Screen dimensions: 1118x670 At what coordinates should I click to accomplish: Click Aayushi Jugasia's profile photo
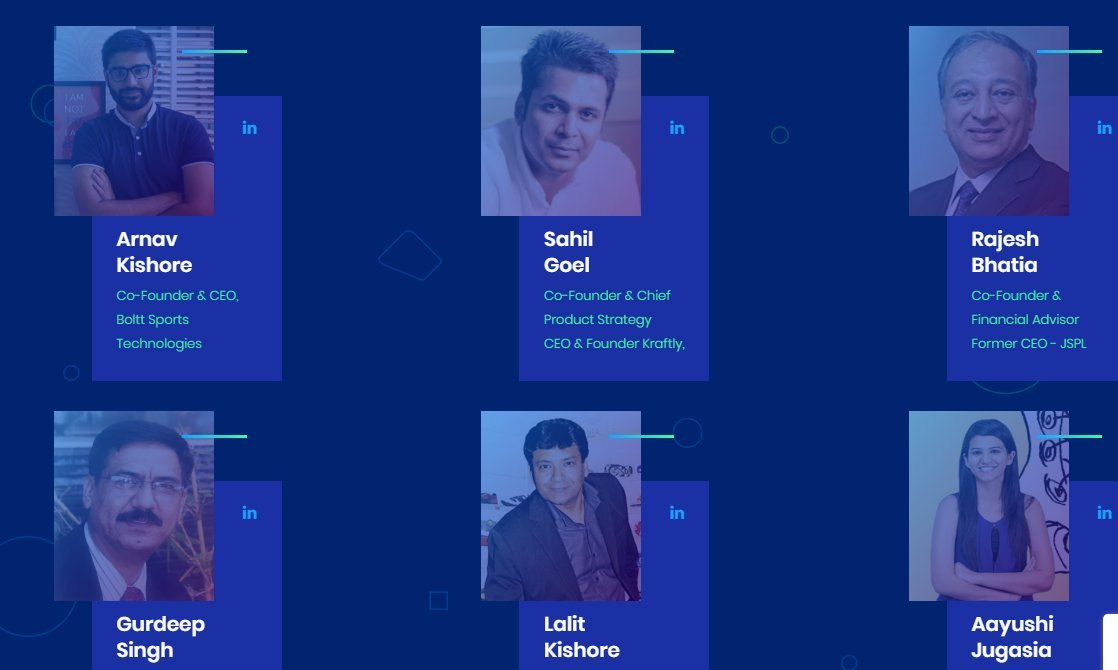(989, 506)
